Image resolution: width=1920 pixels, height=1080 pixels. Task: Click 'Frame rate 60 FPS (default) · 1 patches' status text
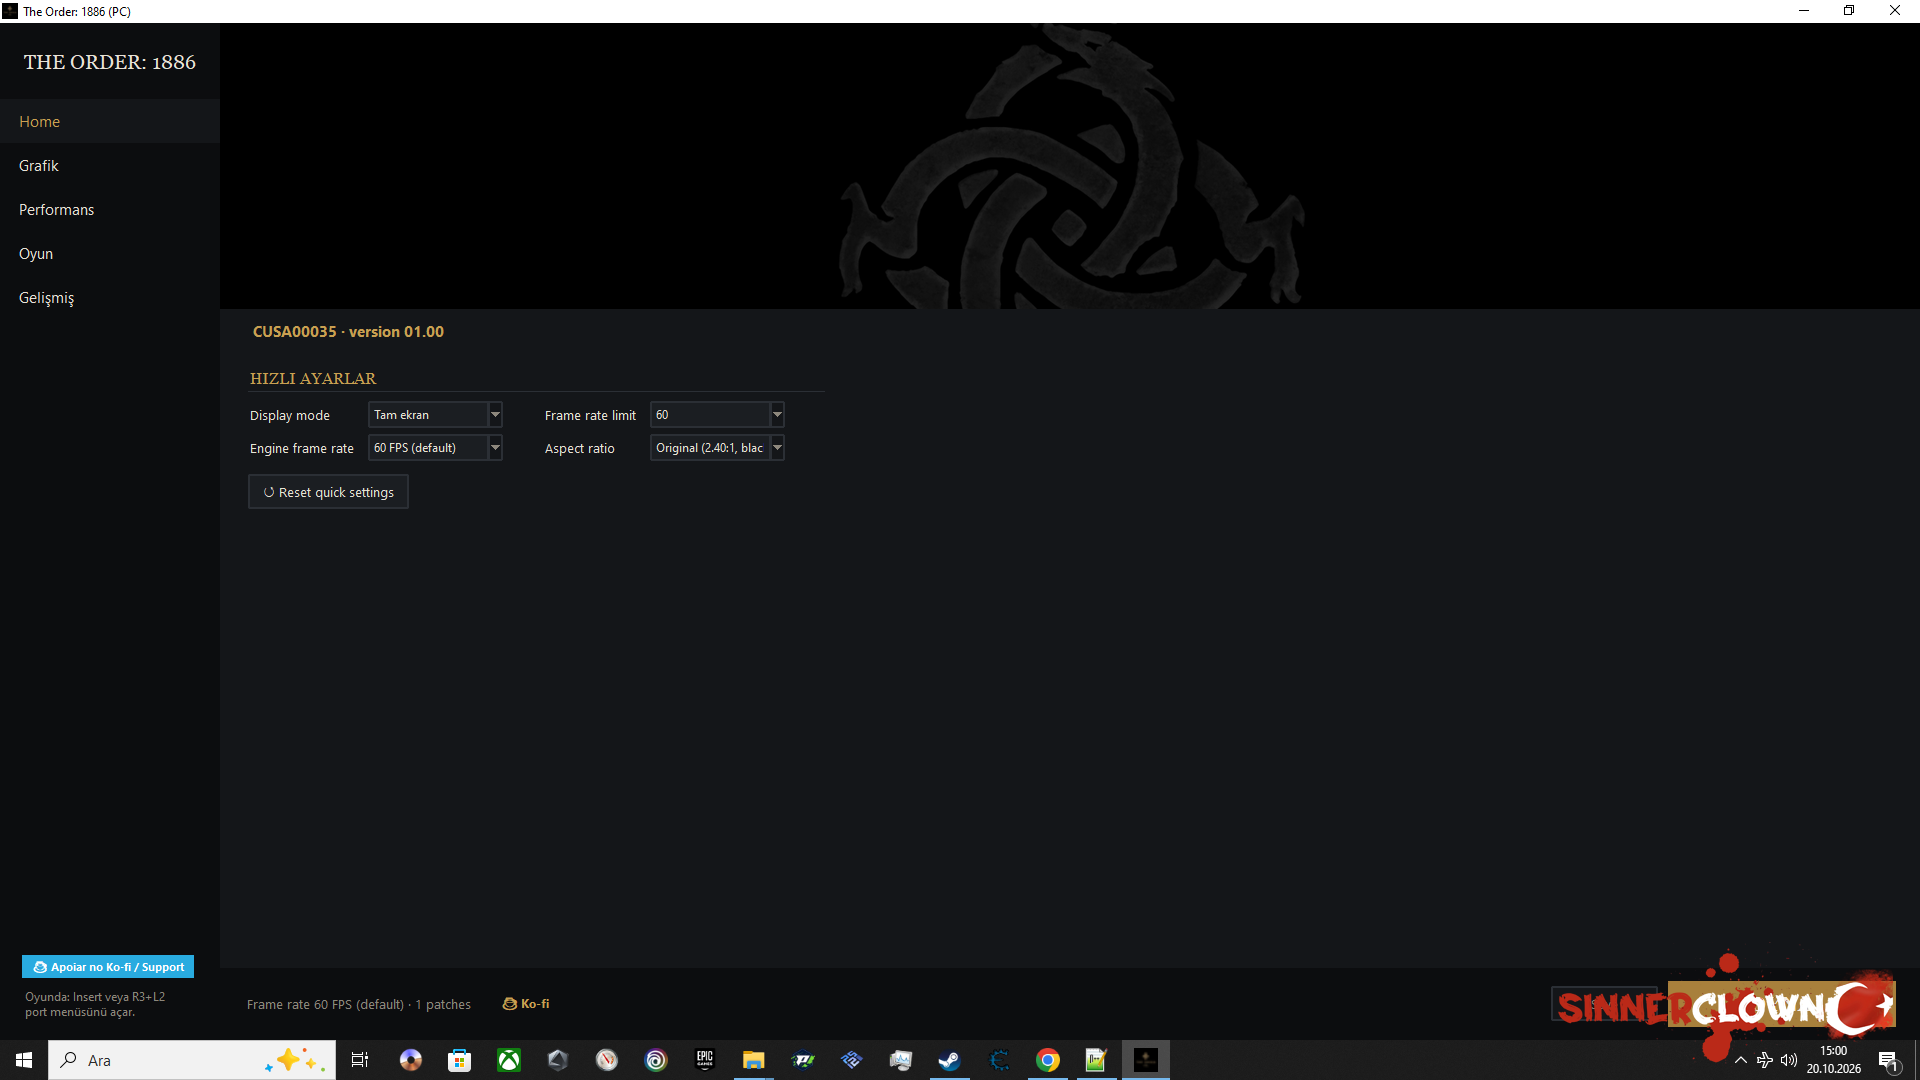click(358, 1004)
